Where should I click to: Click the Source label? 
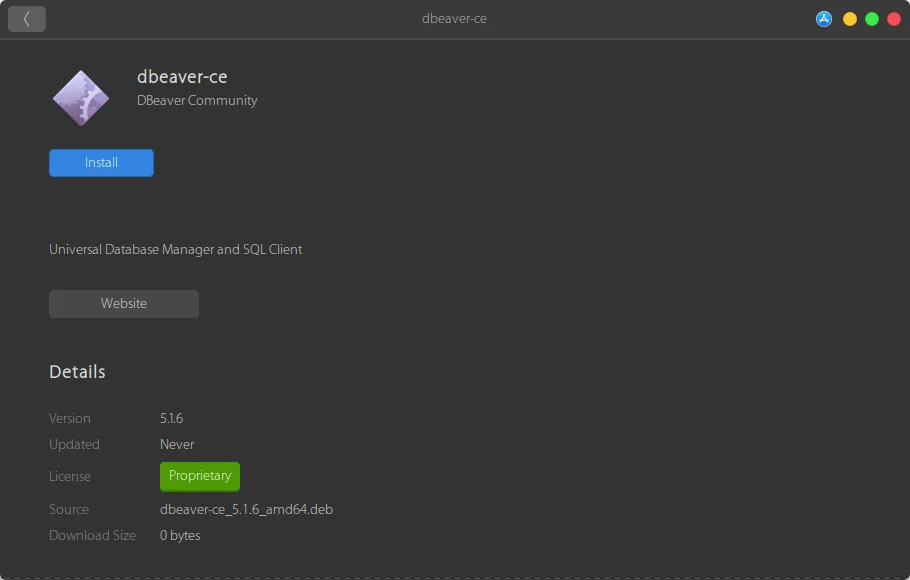(69, 510)
